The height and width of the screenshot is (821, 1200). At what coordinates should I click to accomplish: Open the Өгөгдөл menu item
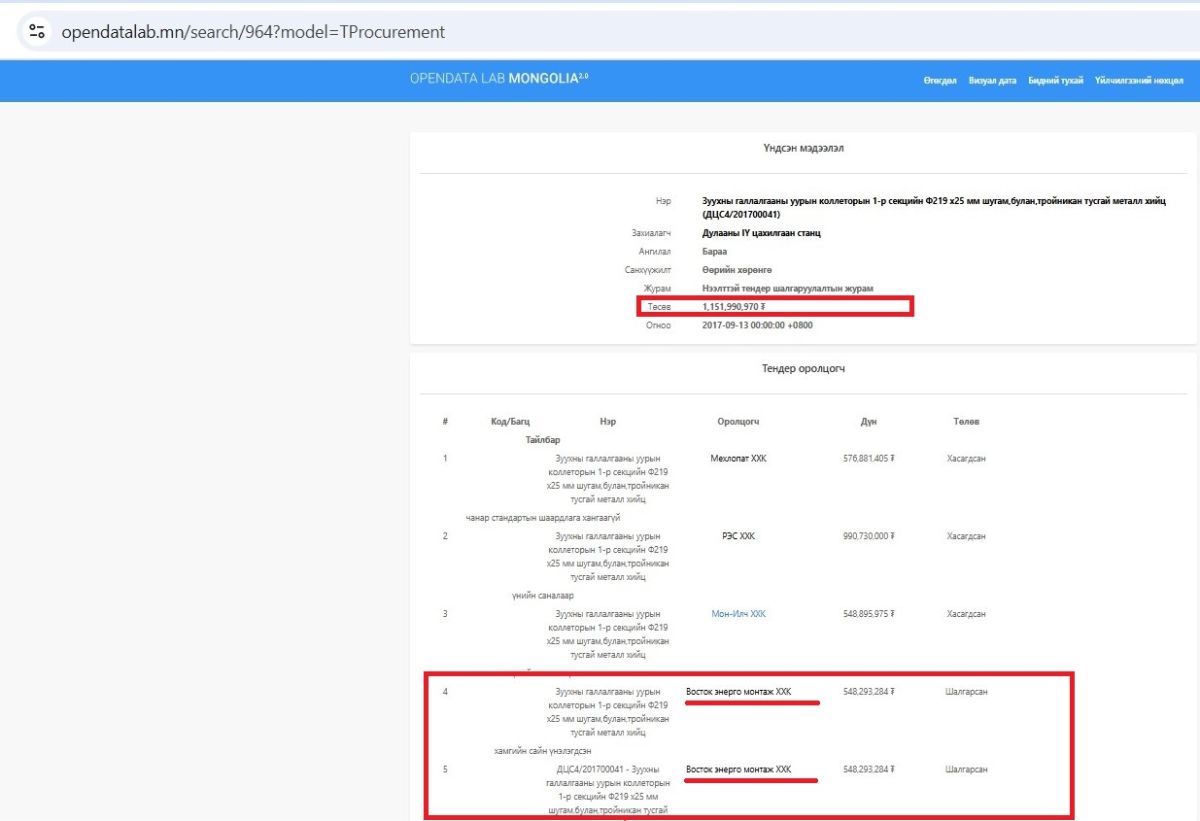[x=940, y=81]
